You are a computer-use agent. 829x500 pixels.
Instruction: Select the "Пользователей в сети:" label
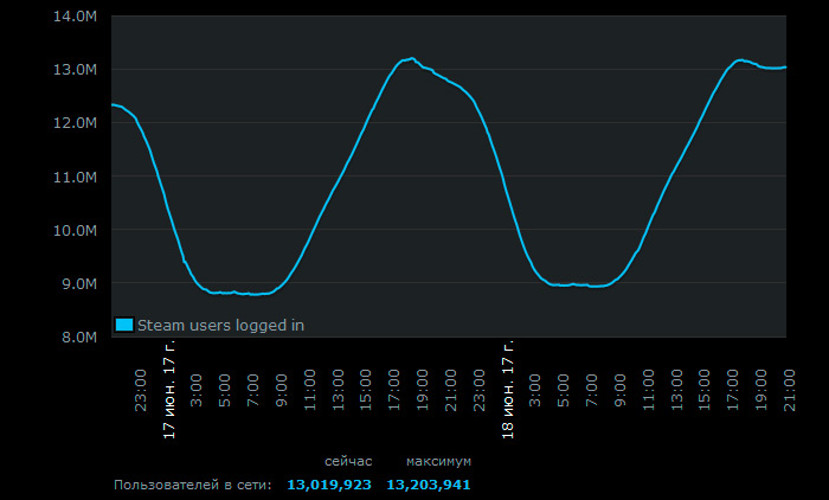pyautogui.click(x=192, y=485)
